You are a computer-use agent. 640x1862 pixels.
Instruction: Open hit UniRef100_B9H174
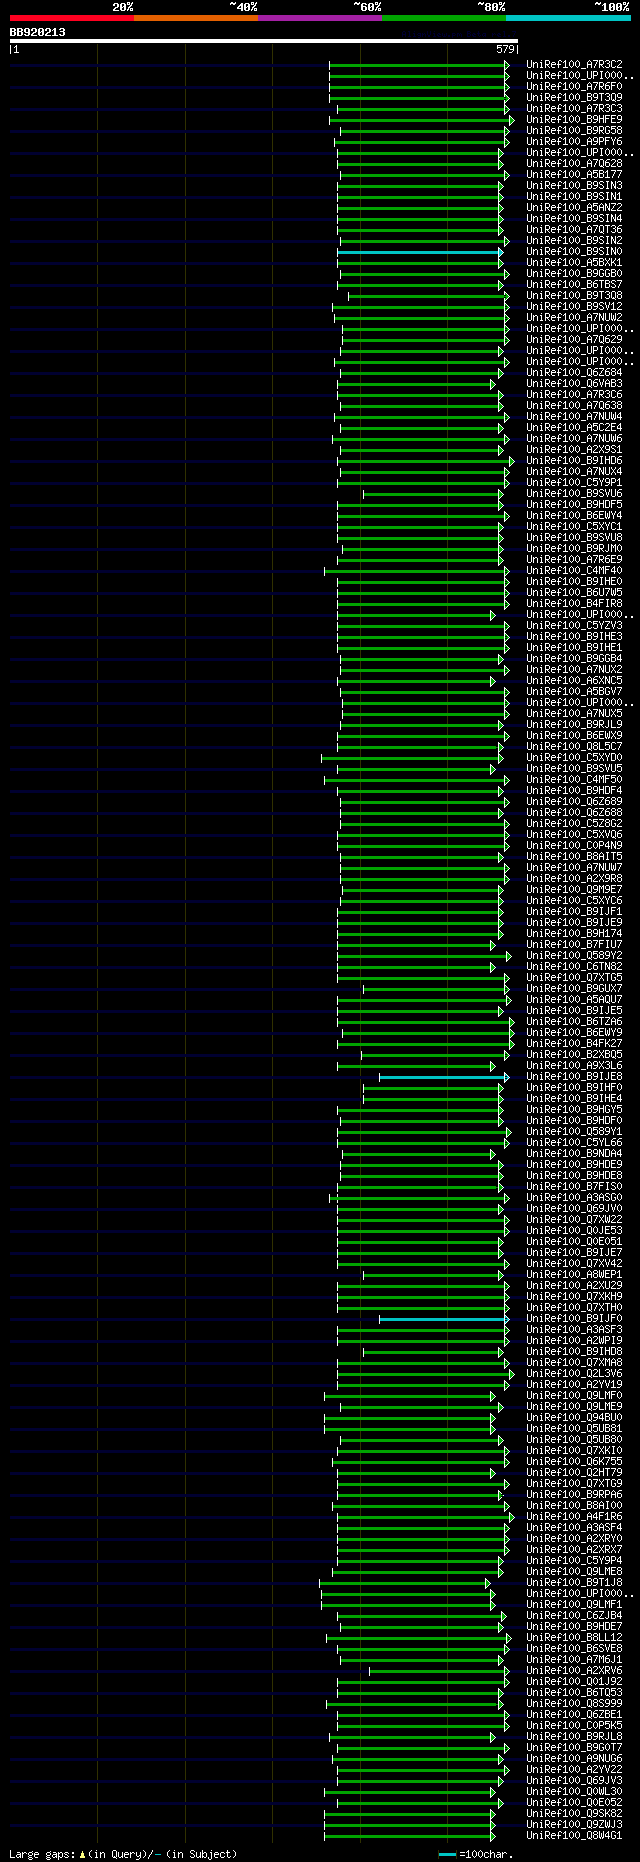pos(574,934)
